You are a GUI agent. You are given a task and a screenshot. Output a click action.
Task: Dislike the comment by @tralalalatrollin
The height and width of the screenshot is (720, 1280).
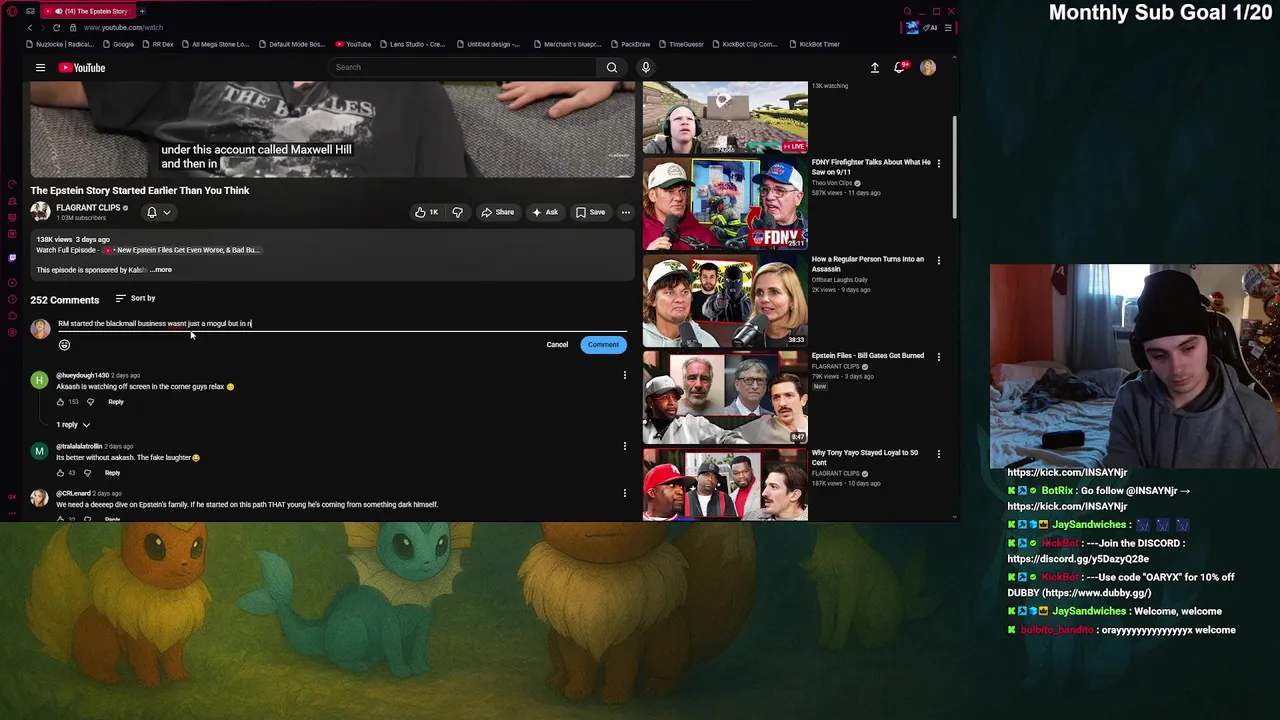(87, 473)
